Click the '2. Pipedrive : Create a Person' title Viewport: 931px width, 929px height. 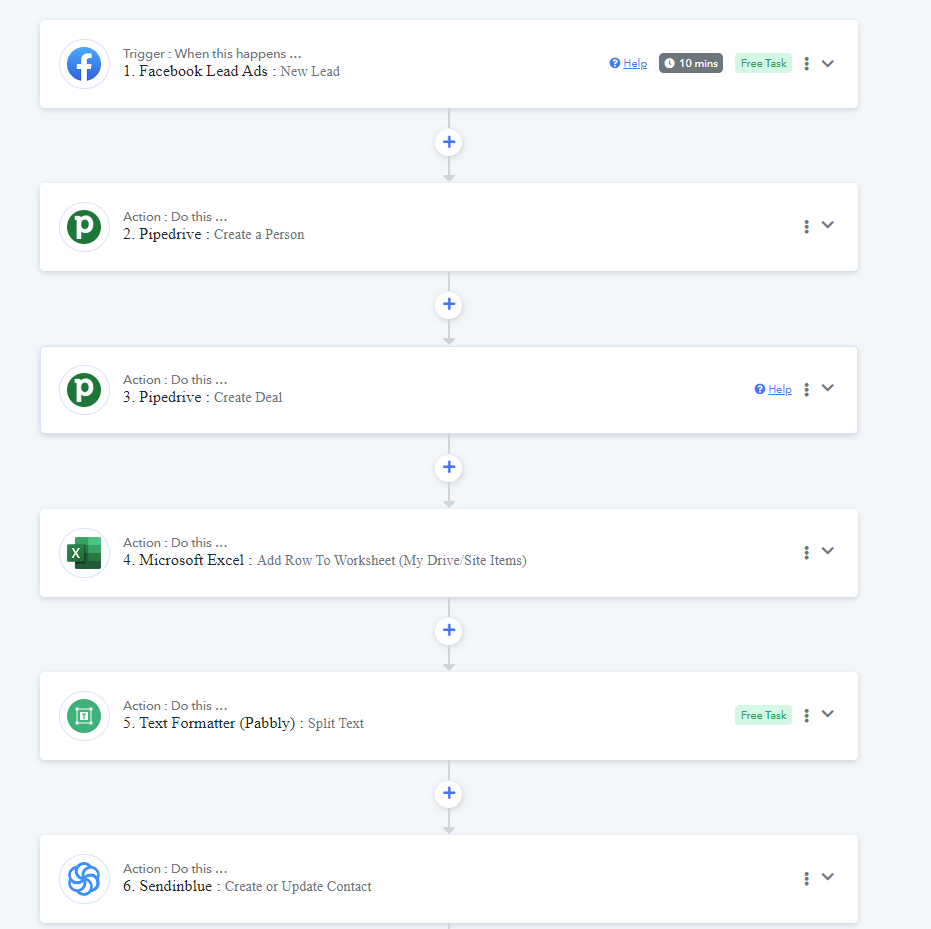214,234
